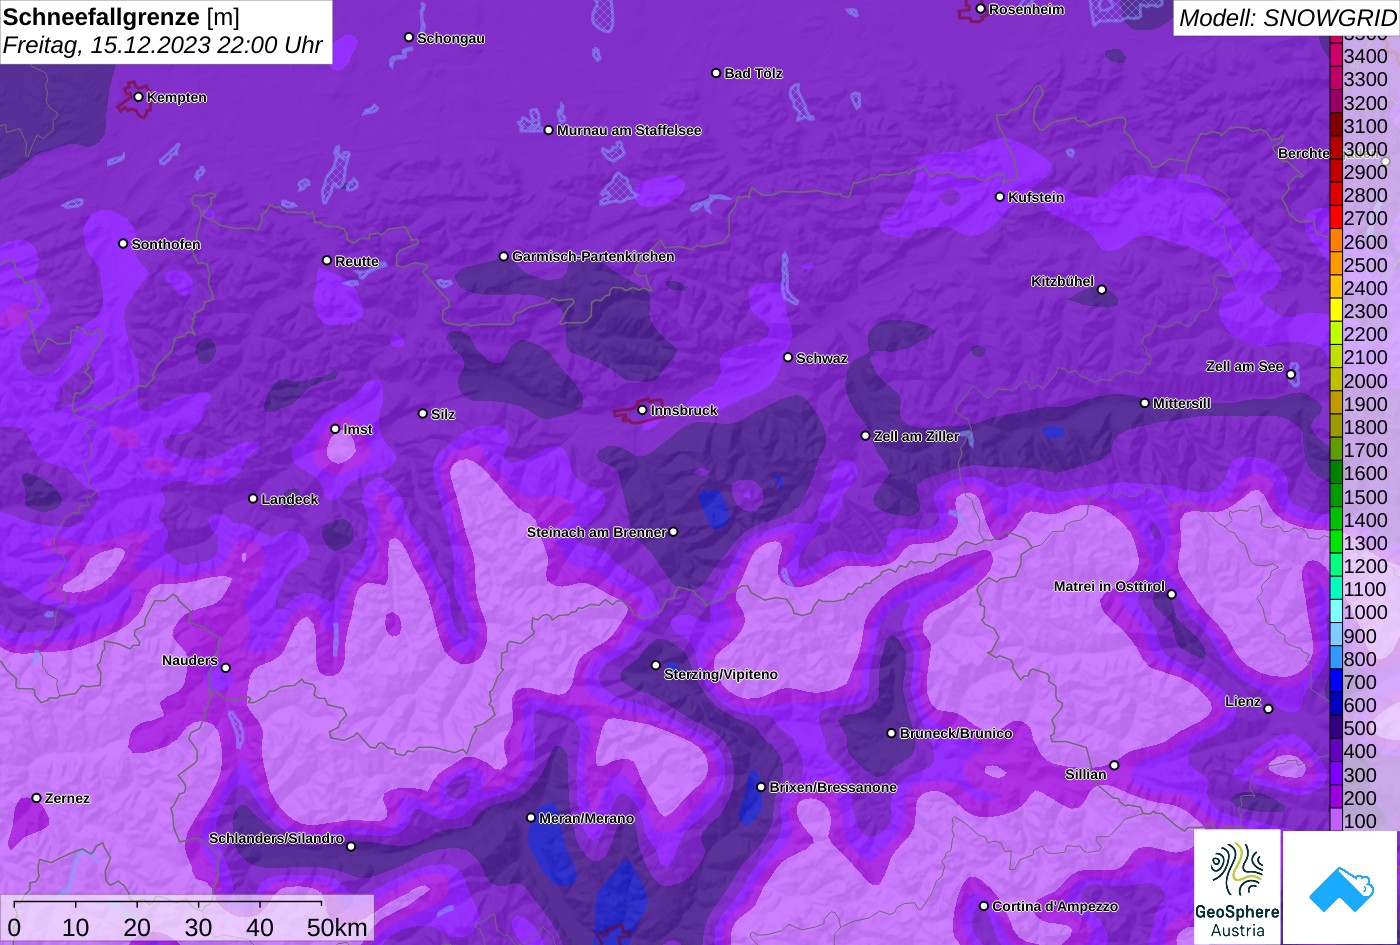1400x945 pixels.
Task: Click the Zernez marker dot
Action: click(x=37, y=798)
